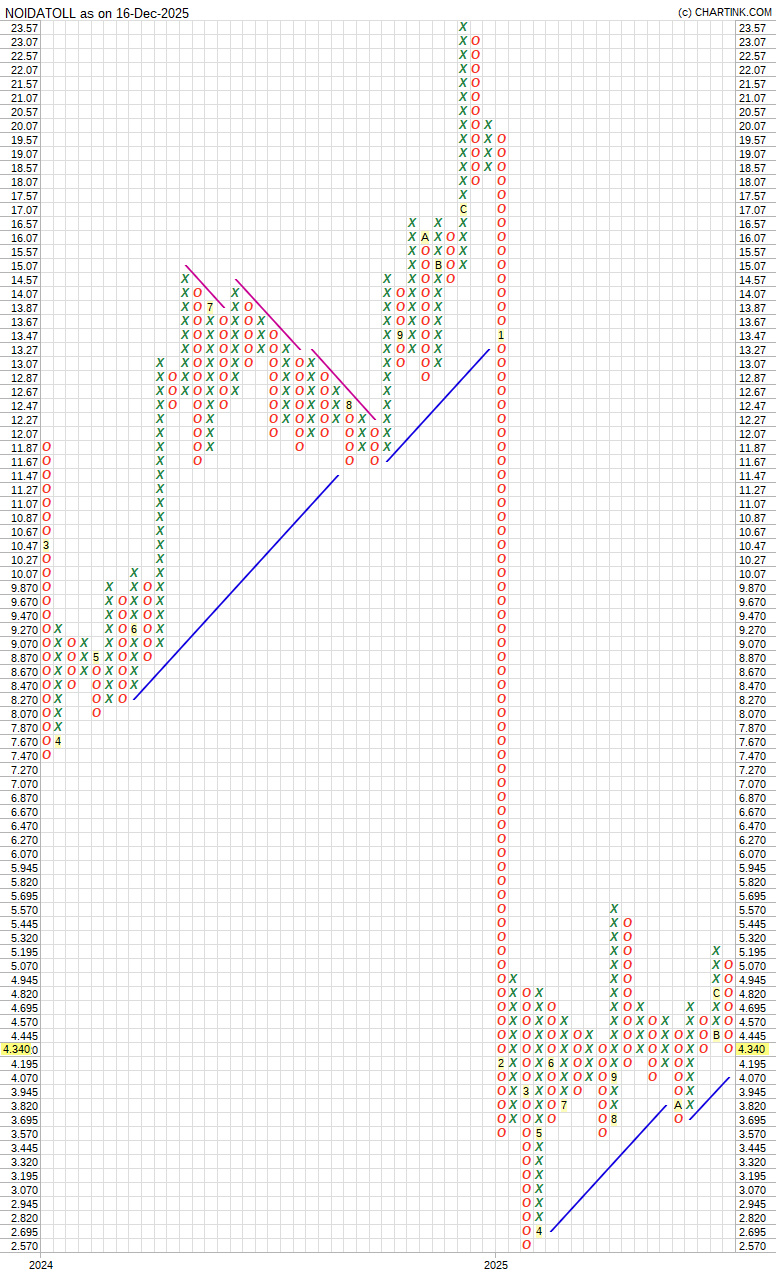Click the yellow month marker '2' at 4.195 level
The image size is (778, 1282).
[501, 1063]
